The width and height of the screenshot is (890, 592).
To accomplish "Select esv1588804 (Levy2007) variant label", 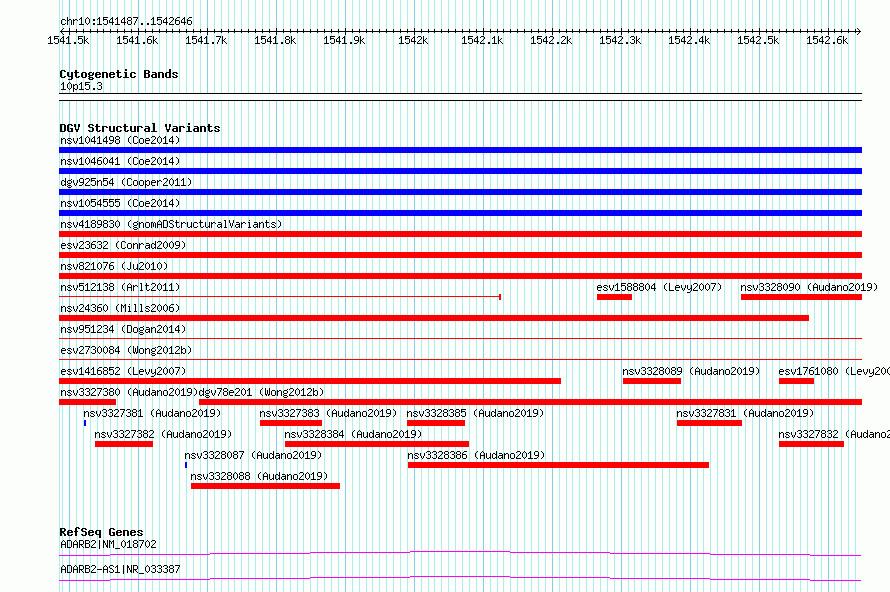I will (x=659, y=287).
